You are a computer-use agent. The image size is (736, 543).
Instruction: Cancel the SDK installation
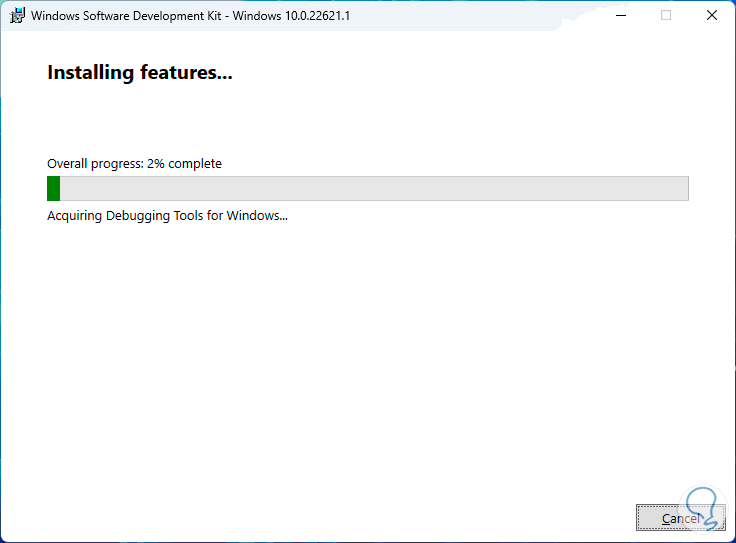[681, 518]
